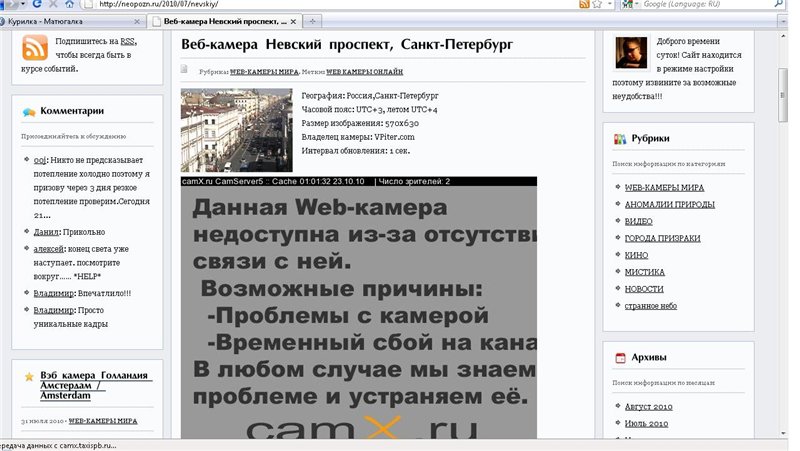Open the КИНО category
This screenshot has height=451, width=800.
(x=637, y=255)
